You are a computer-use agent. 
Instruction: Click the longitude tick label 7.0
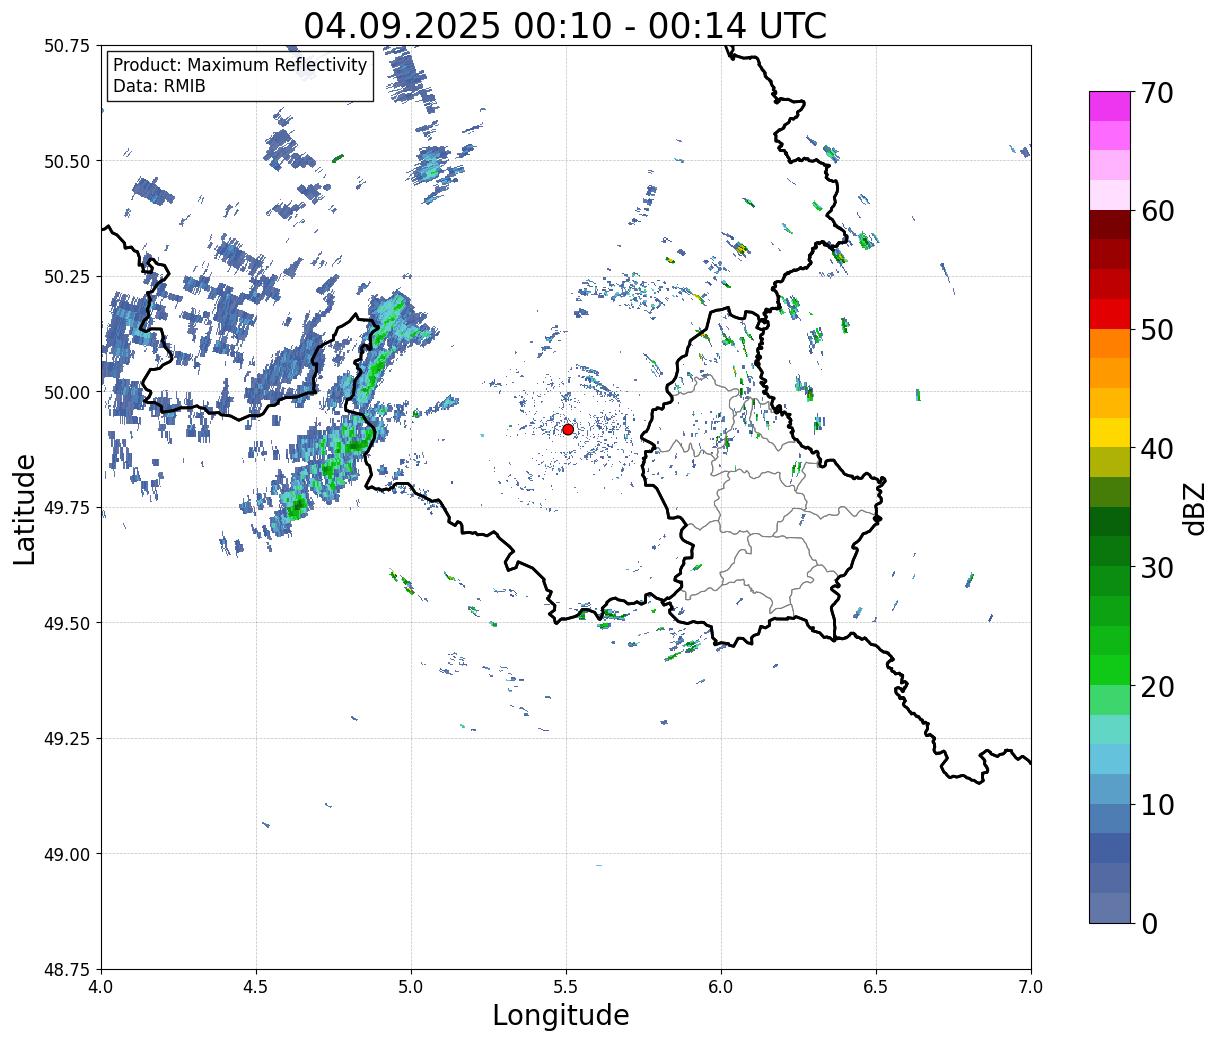coord(1031,986)
